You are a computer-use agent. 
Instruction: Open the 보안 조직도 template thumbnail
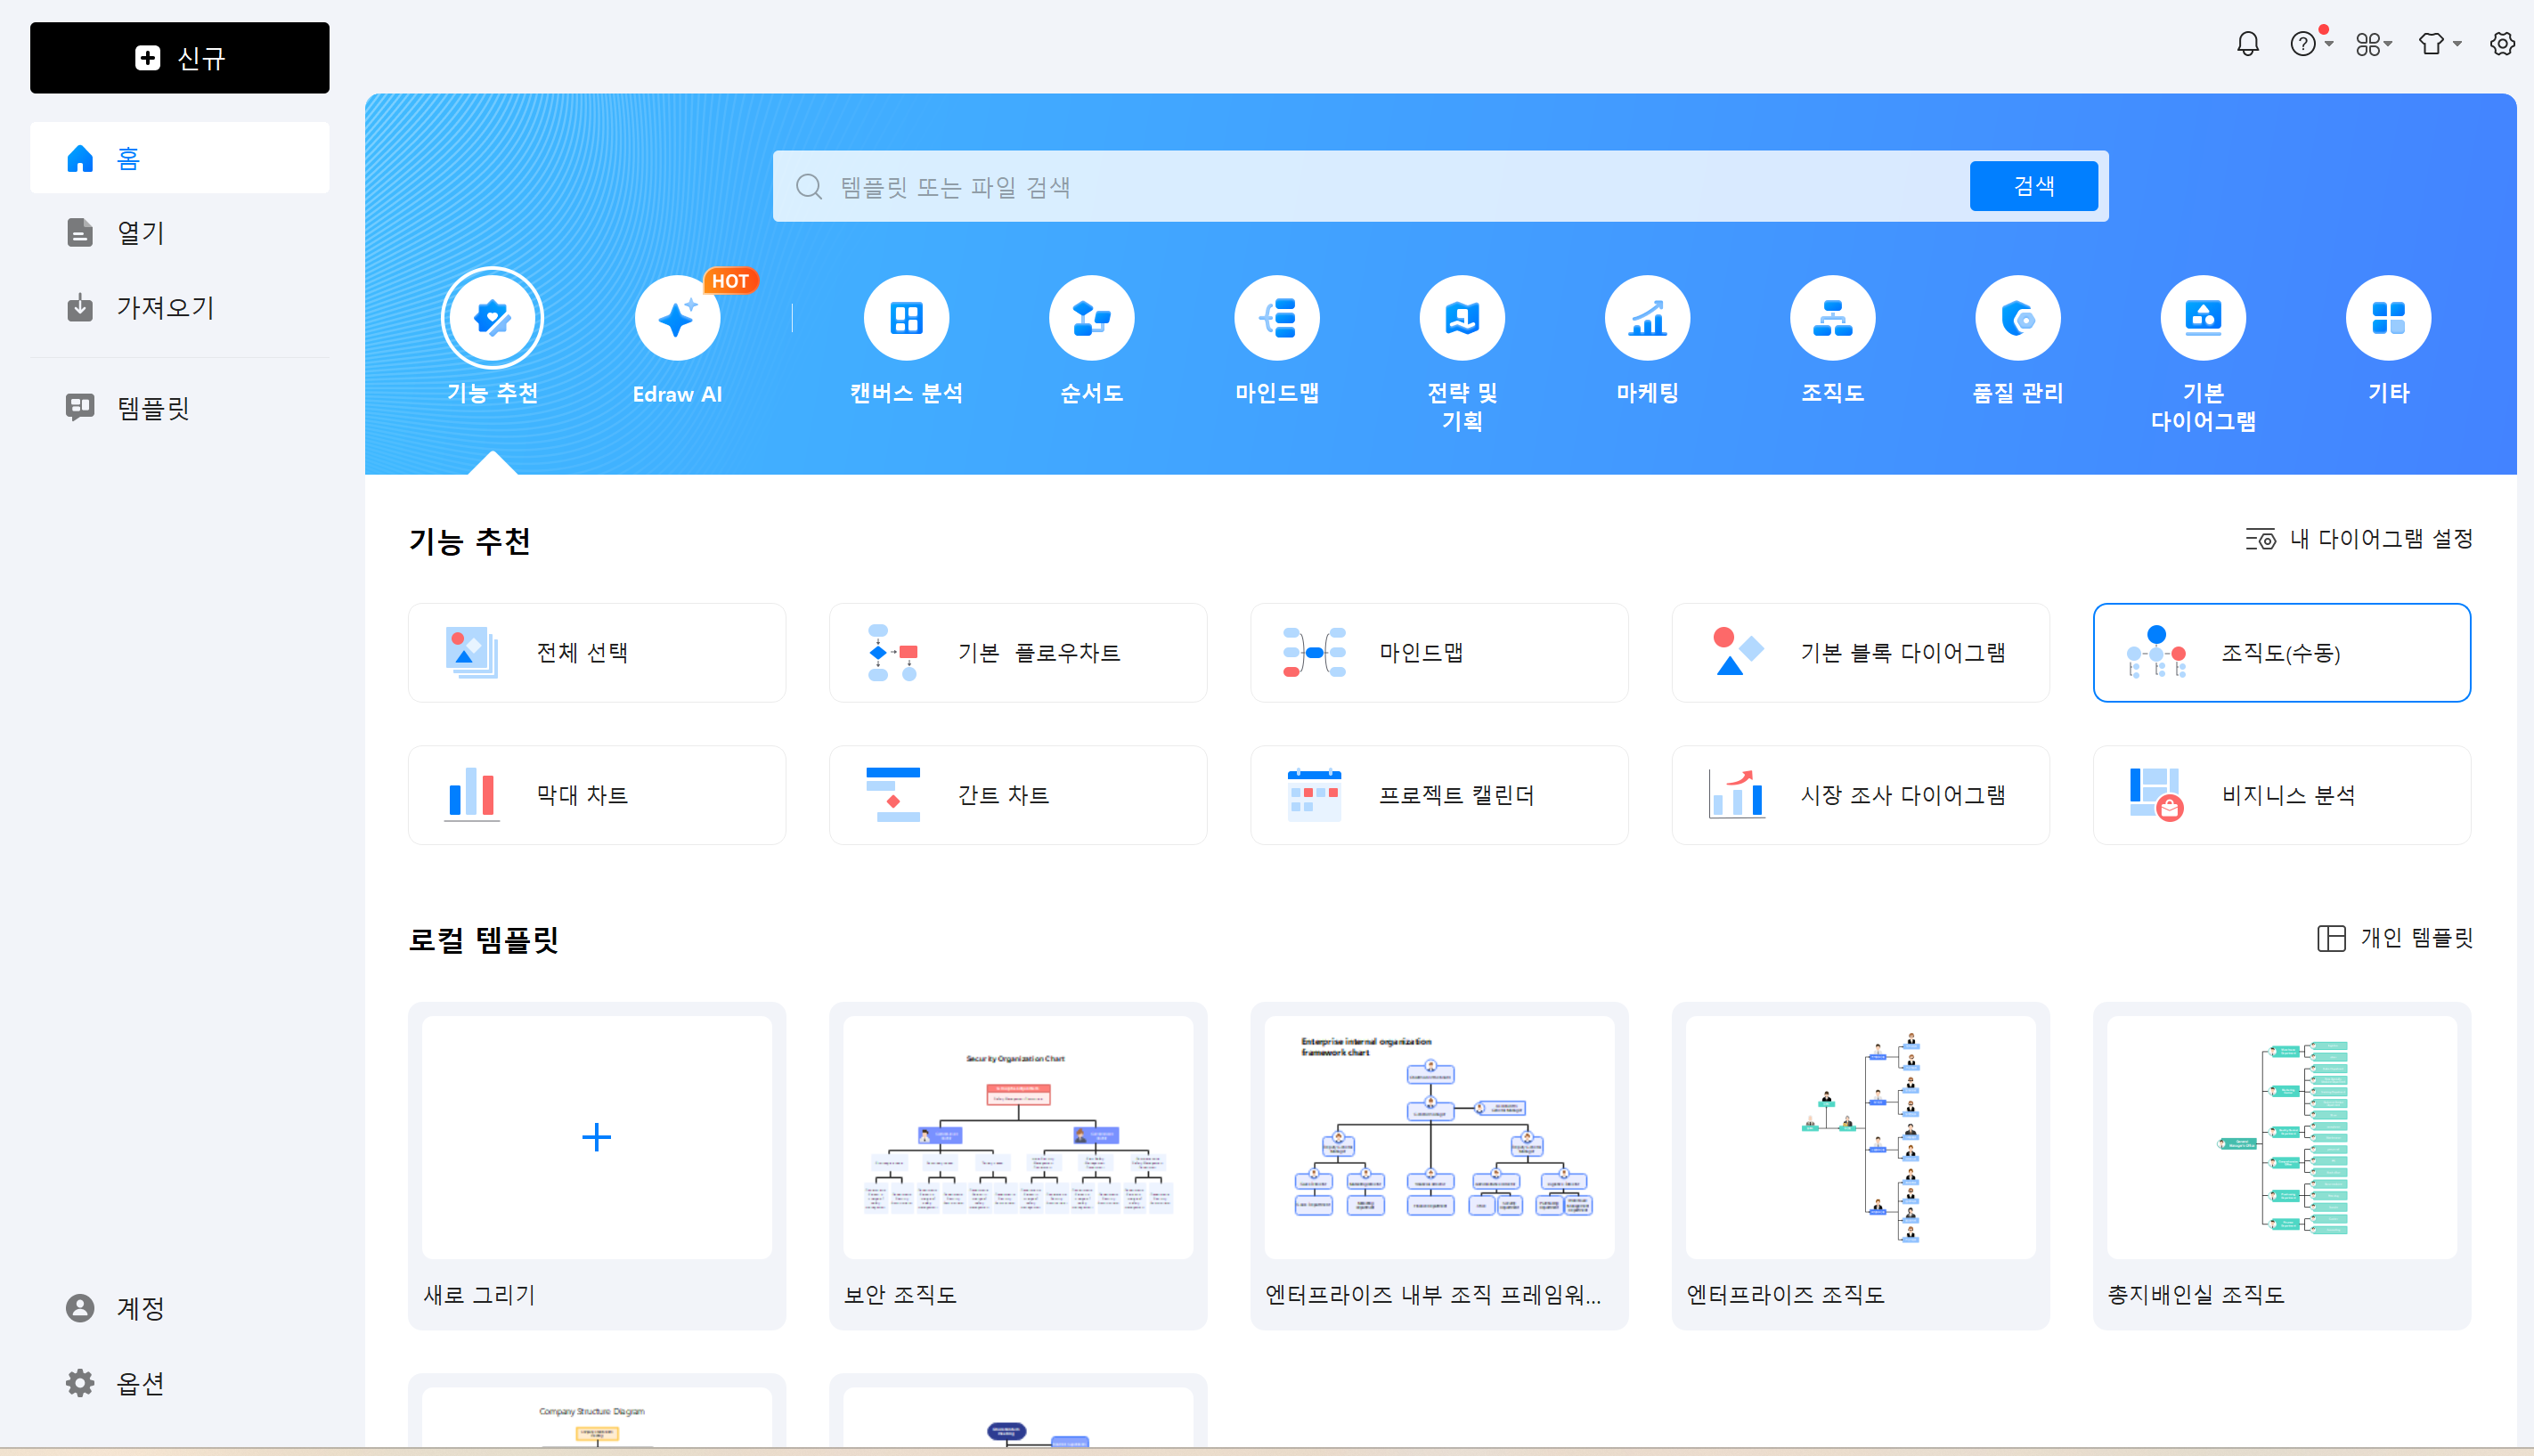point(1018,1138)
